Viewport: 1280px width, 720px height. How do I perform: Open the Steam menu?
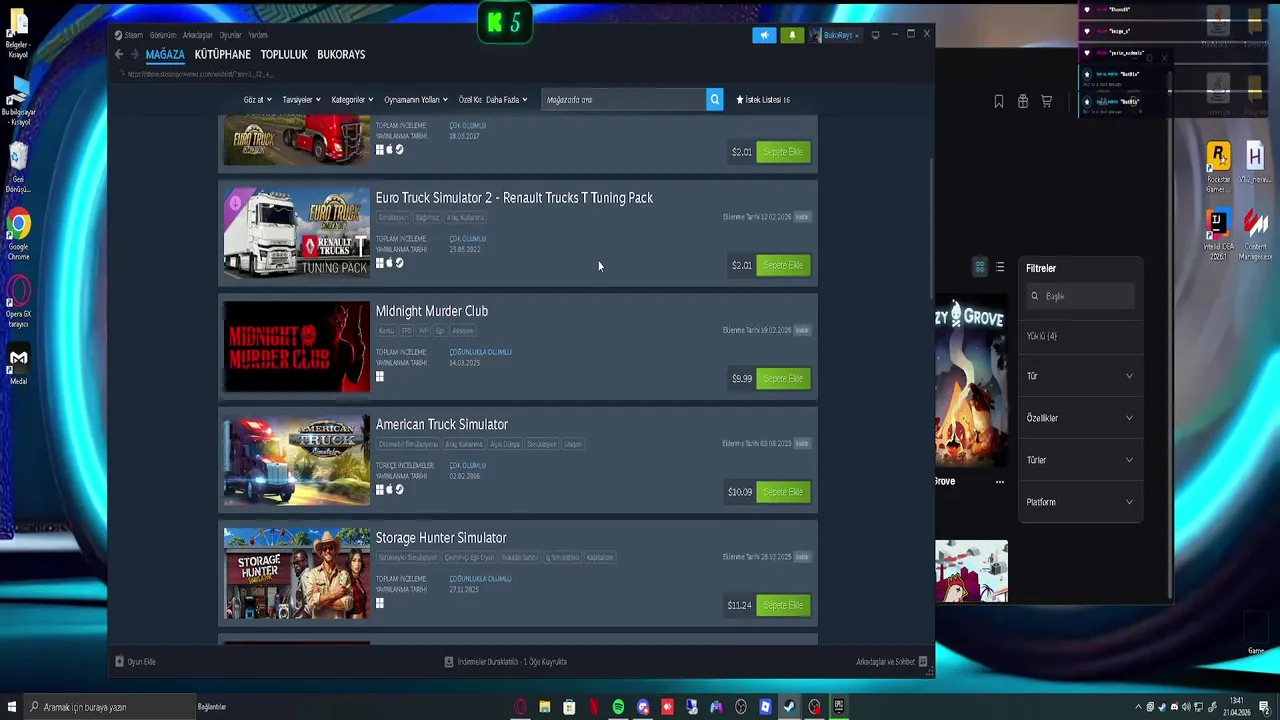pyautogui.click(x=129, y=35)
